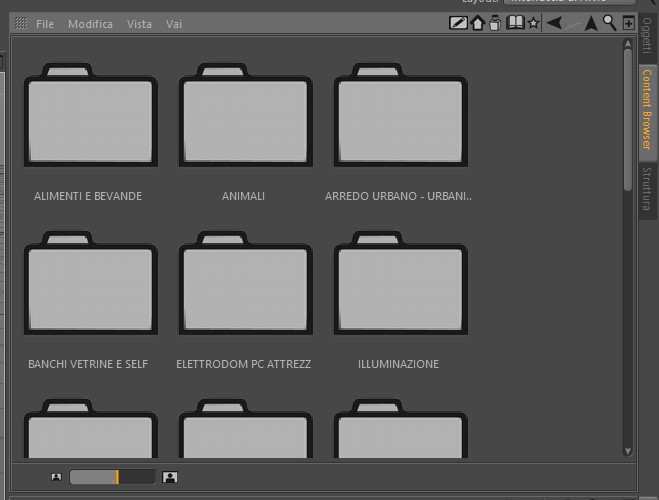Click the large thumbnail size icon
Screen dimensions: 659x500
pos(170,477)
